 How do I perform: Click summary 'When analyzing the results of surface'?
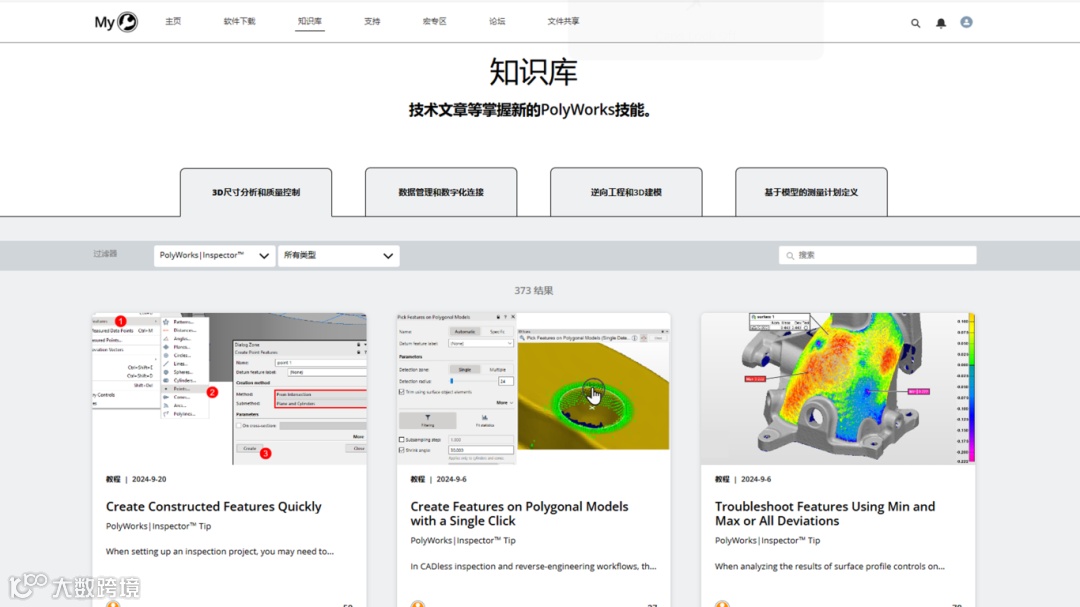829,566
